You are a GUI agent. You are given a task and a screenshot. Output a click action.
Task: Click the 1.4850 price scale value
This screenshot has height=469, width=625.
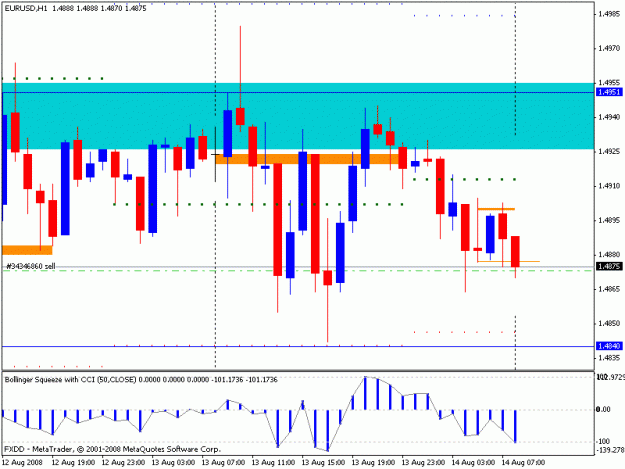point(609,323)
